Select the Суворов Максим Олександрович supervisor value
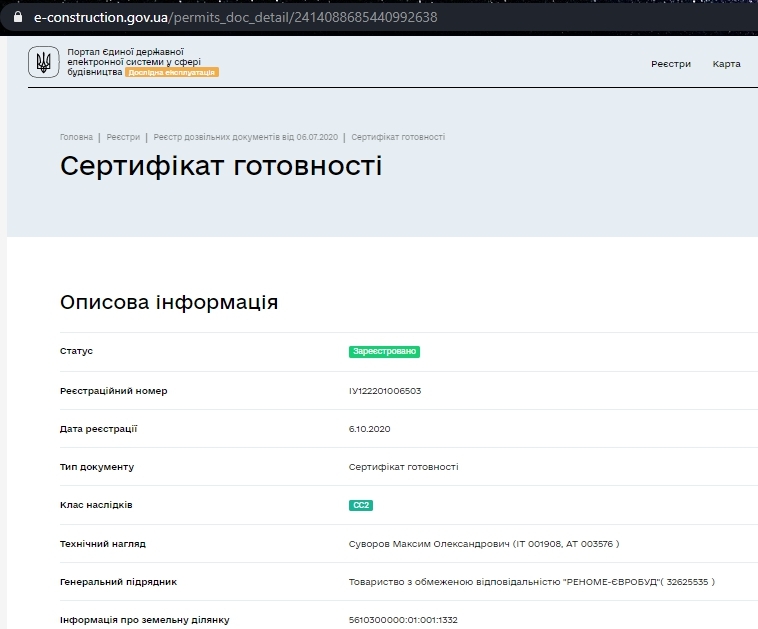This screenshot has height=629, width=758. pyautogui.click(x=484, y=544)
